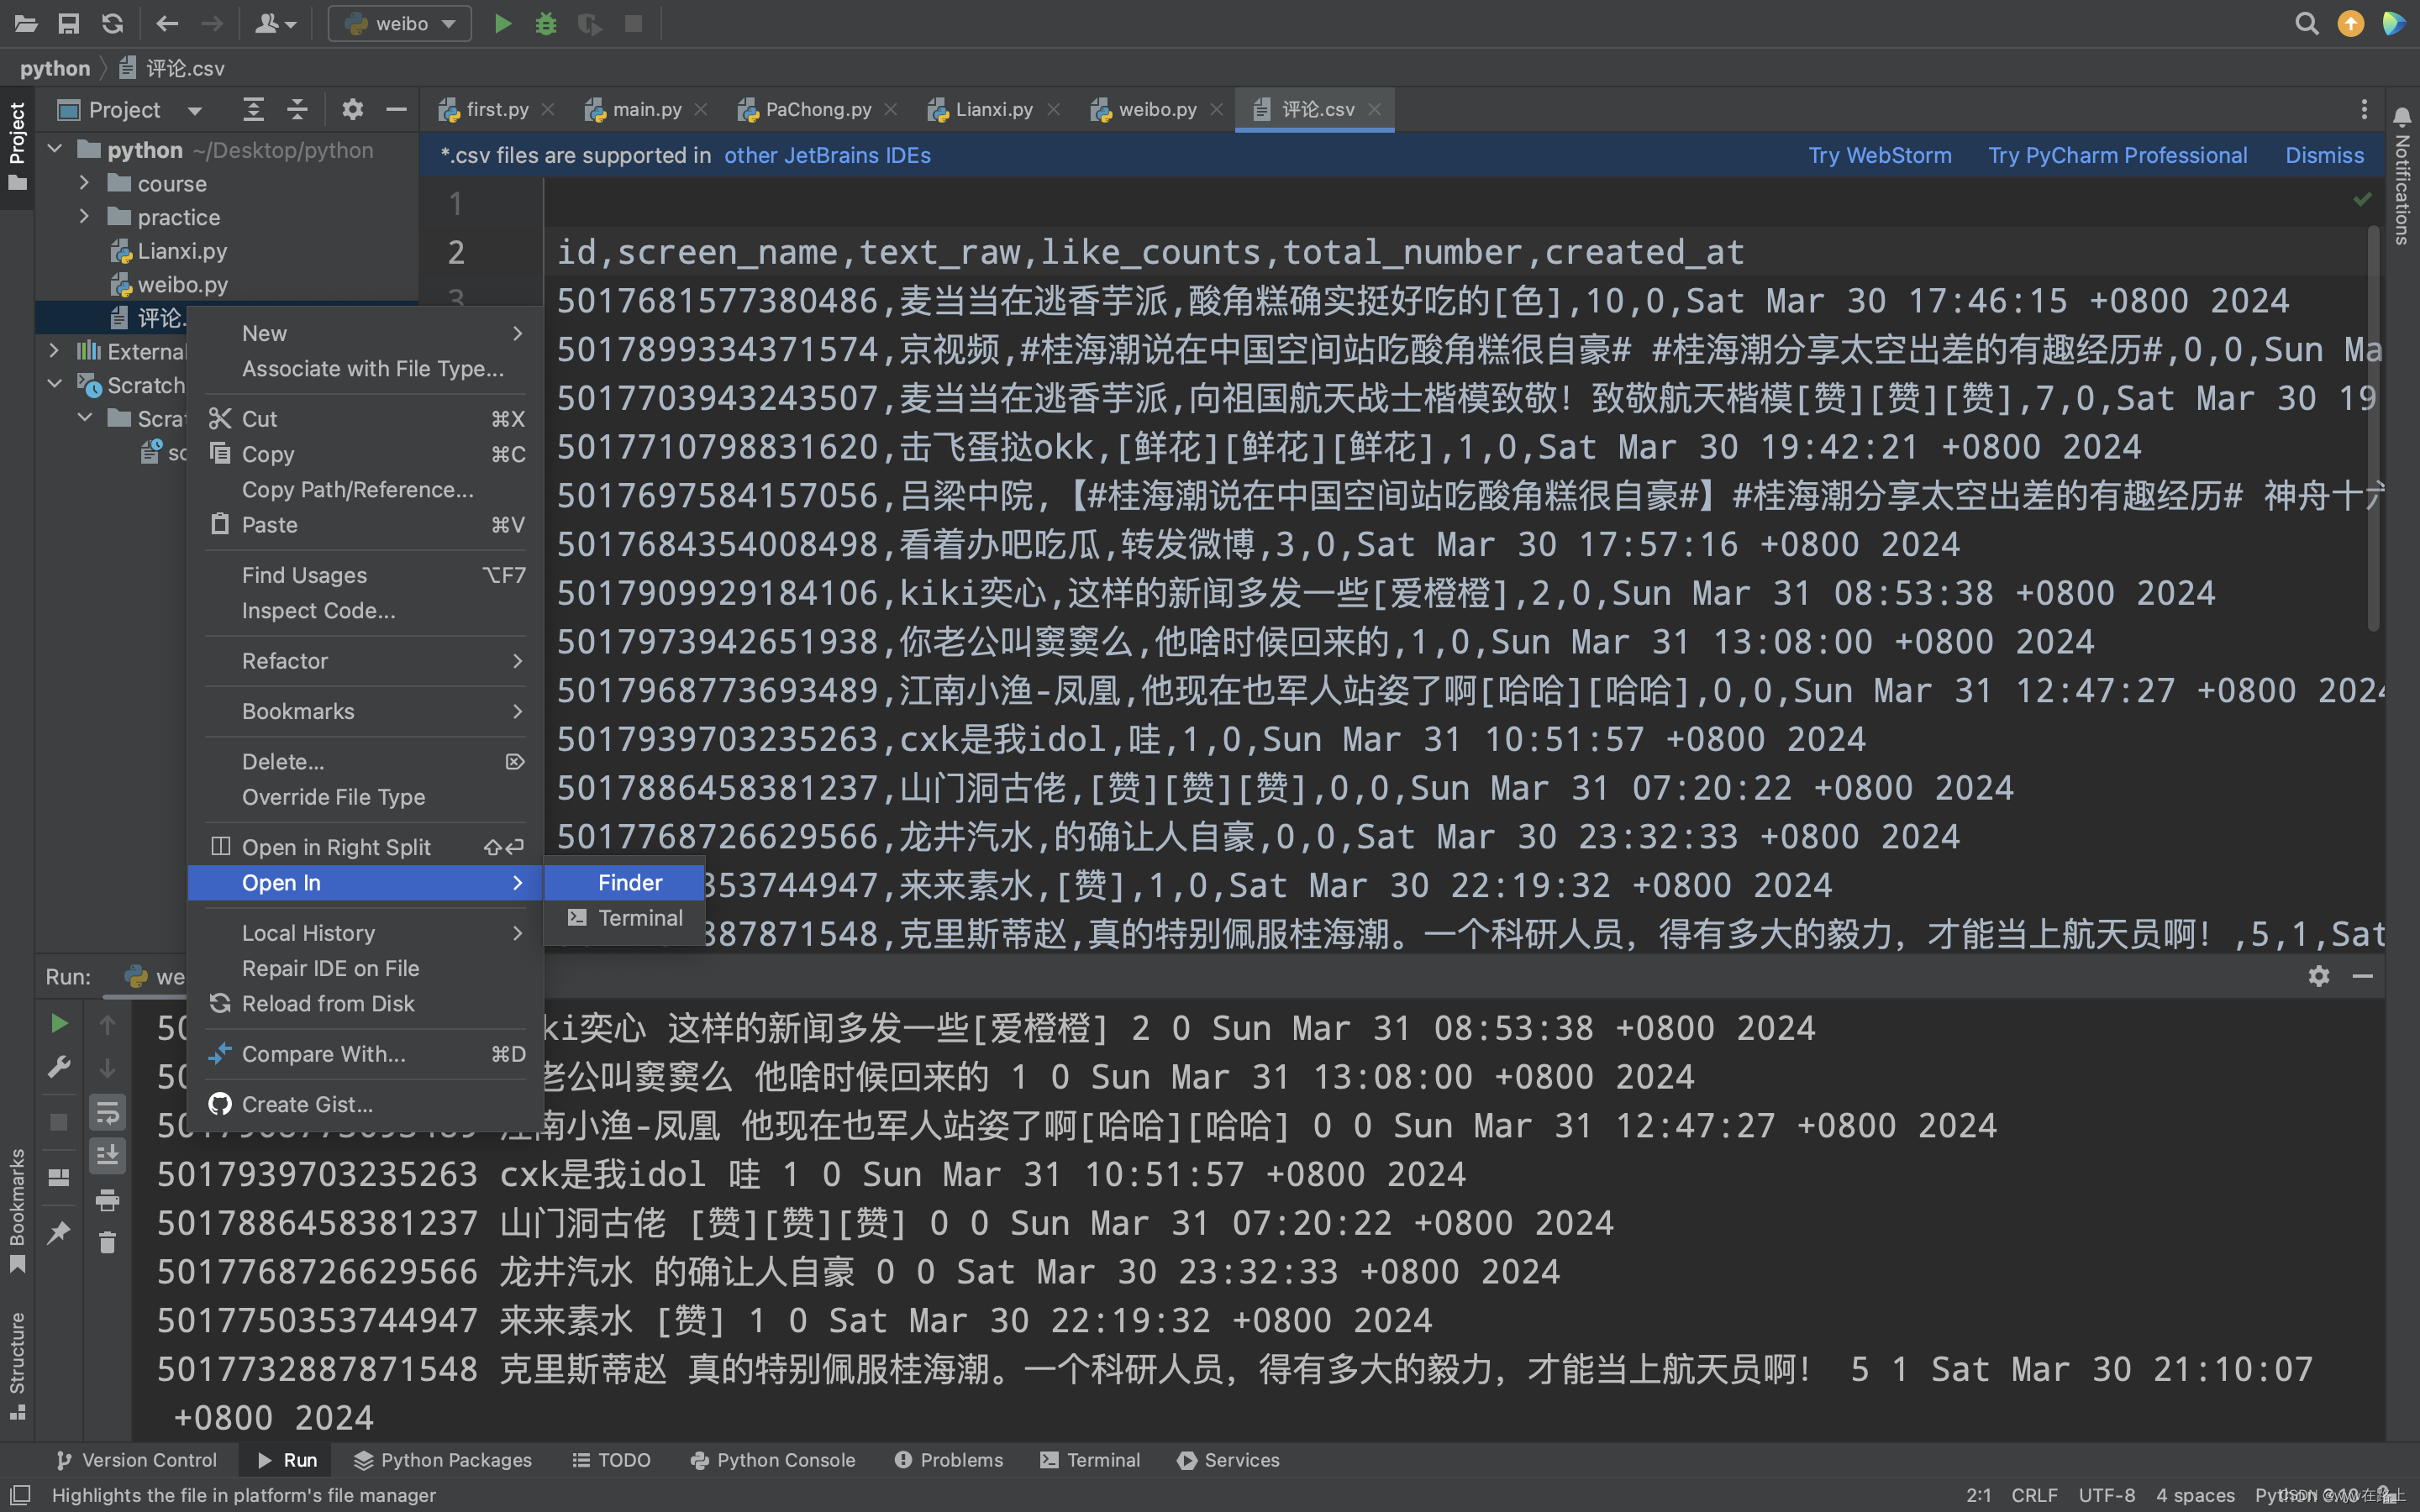
Task: Open editor tabs three-dot menu
Action: click(2364, 109)
